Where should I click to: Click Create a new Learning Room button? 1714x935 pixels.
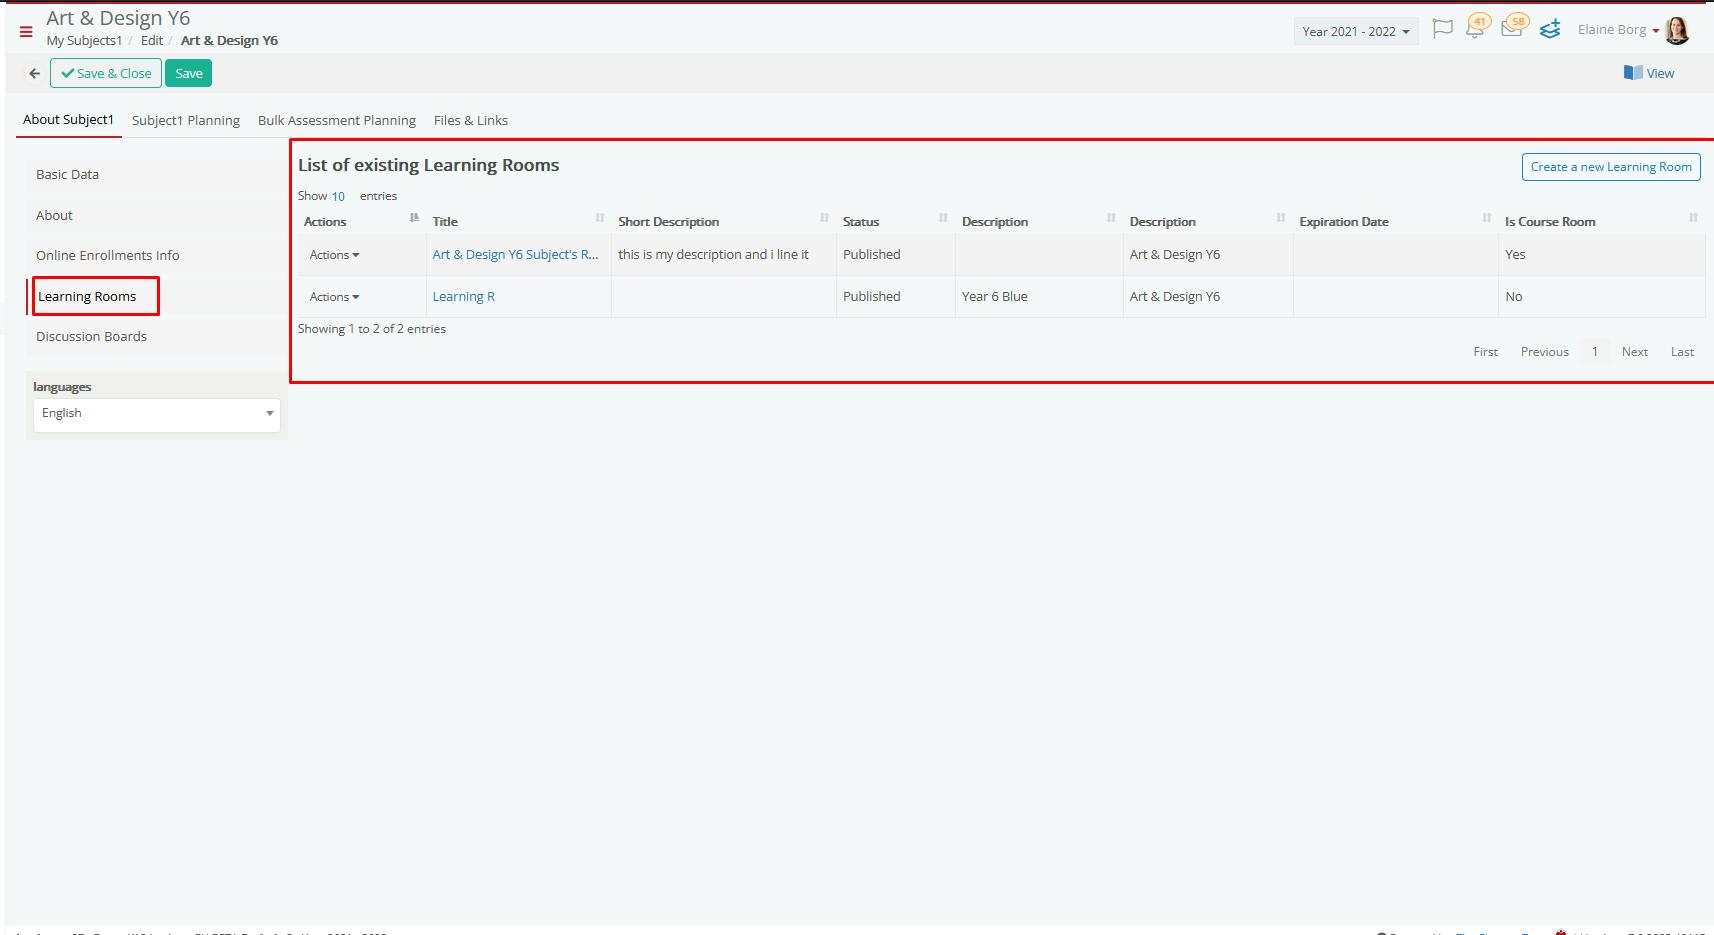(x=1611, y=167)
